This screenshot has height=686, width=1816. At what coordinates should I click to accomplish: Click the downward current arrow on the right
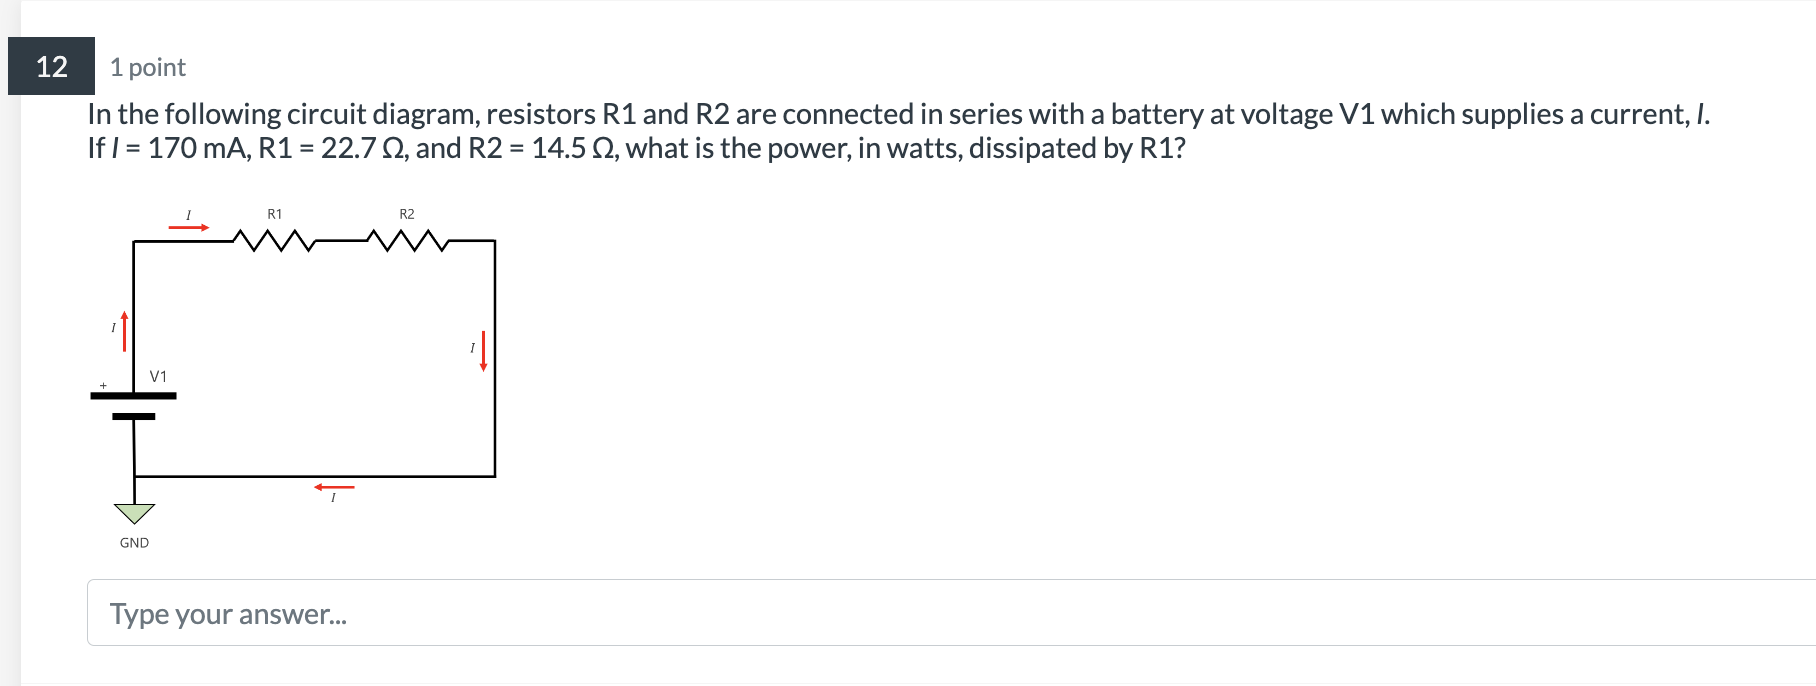[x=483, y=348]
